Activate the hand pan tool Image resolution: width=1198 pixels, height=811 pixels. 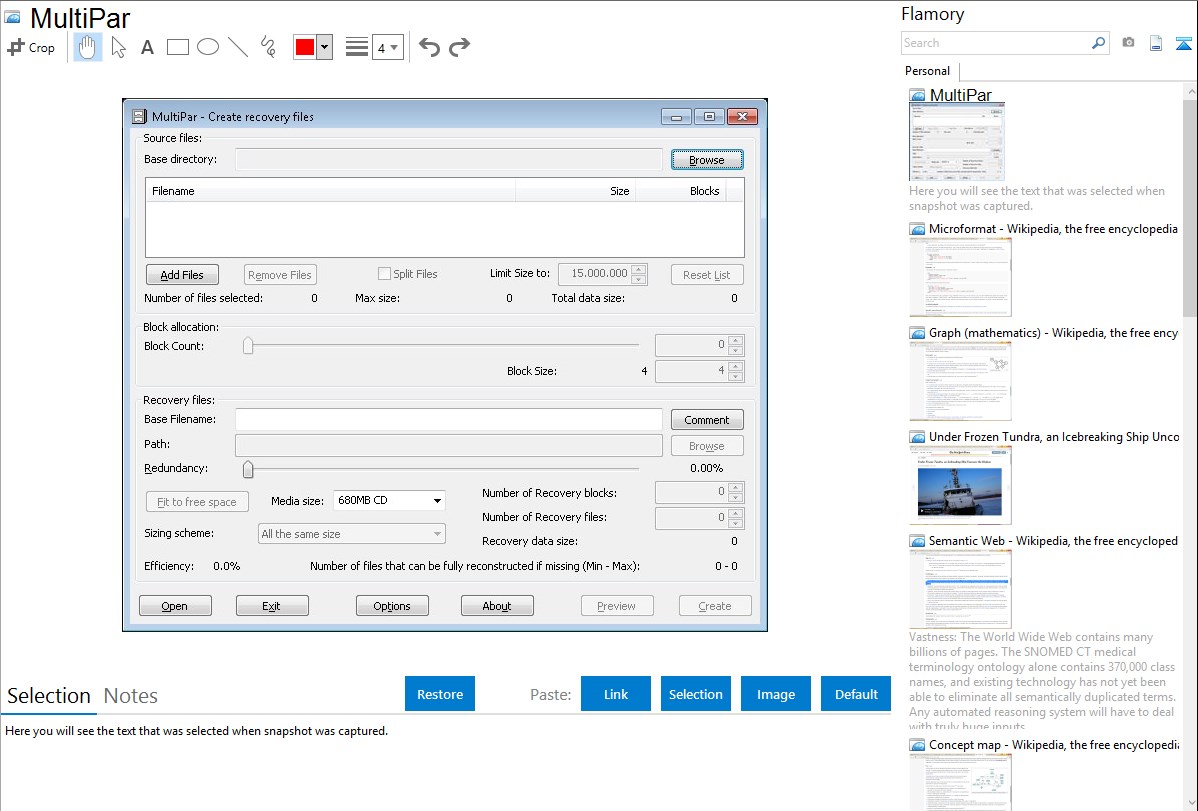click(x=88, y=47)
